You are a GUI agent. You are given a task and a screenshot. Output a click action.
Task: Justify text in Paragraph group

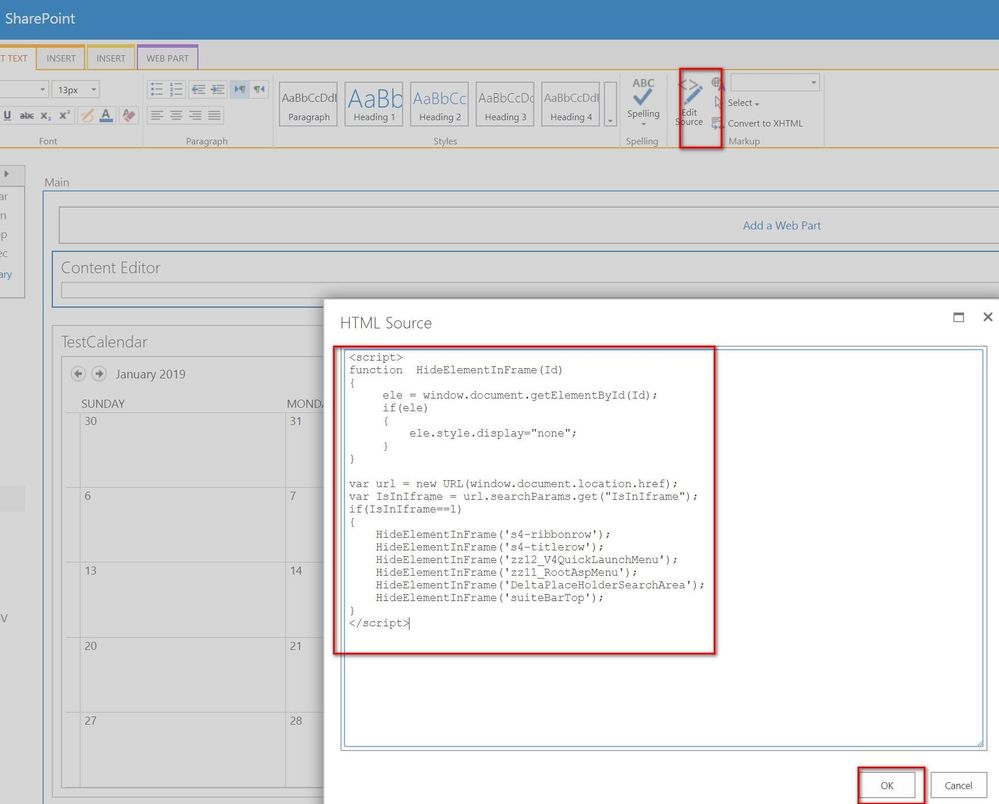click(x=215, y=115)
